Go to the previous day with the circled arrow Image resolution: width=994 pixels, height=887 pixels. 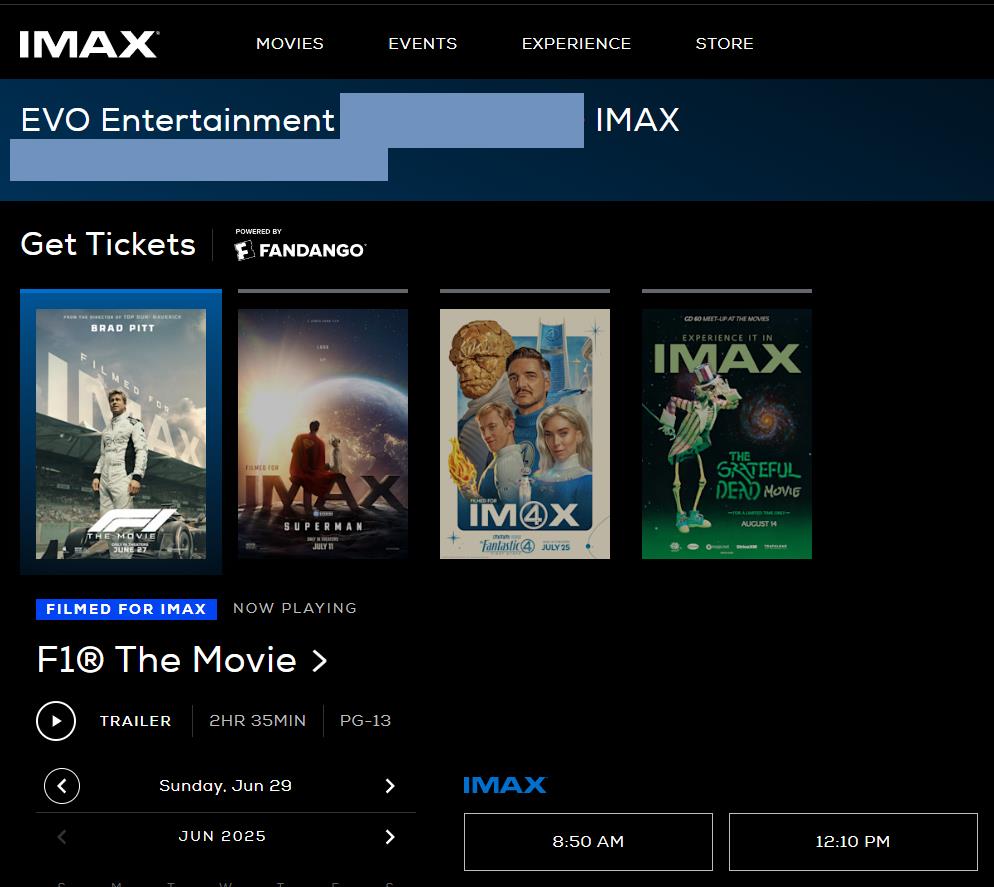point(61,786)
